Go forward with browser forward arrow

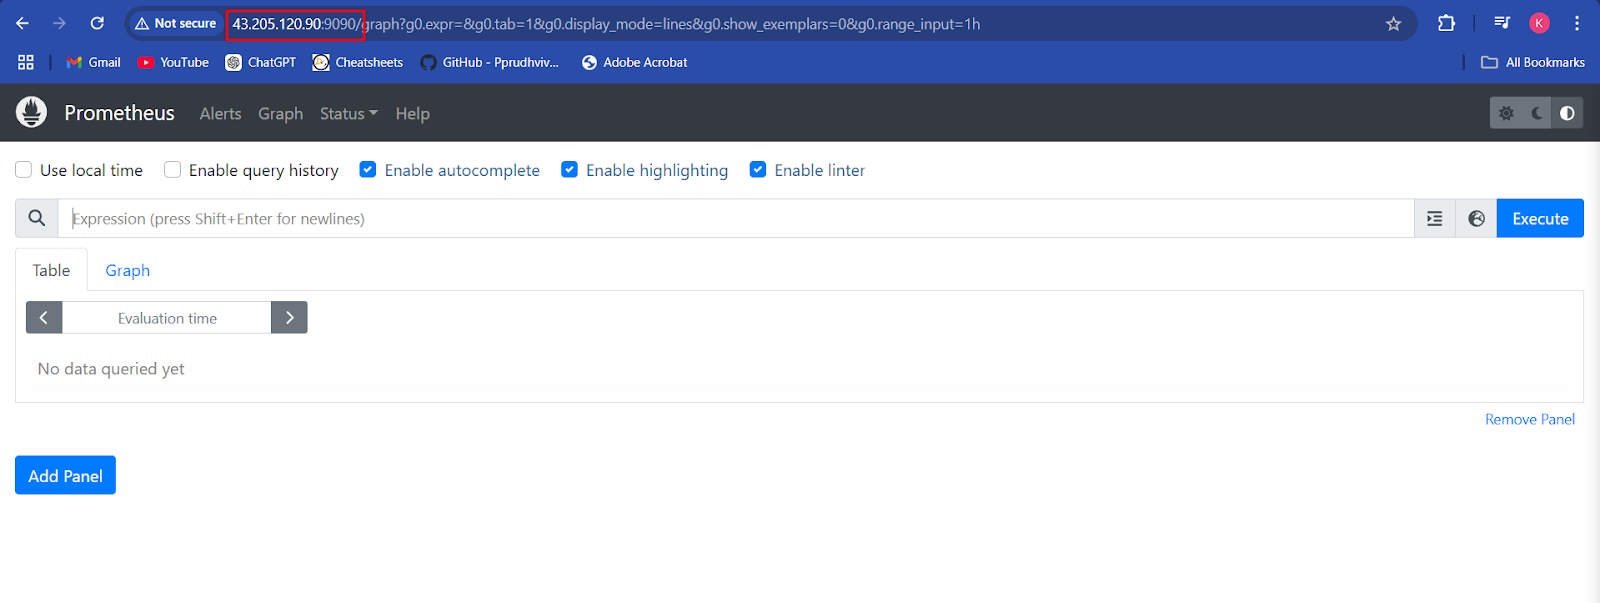tap(59, 23)
